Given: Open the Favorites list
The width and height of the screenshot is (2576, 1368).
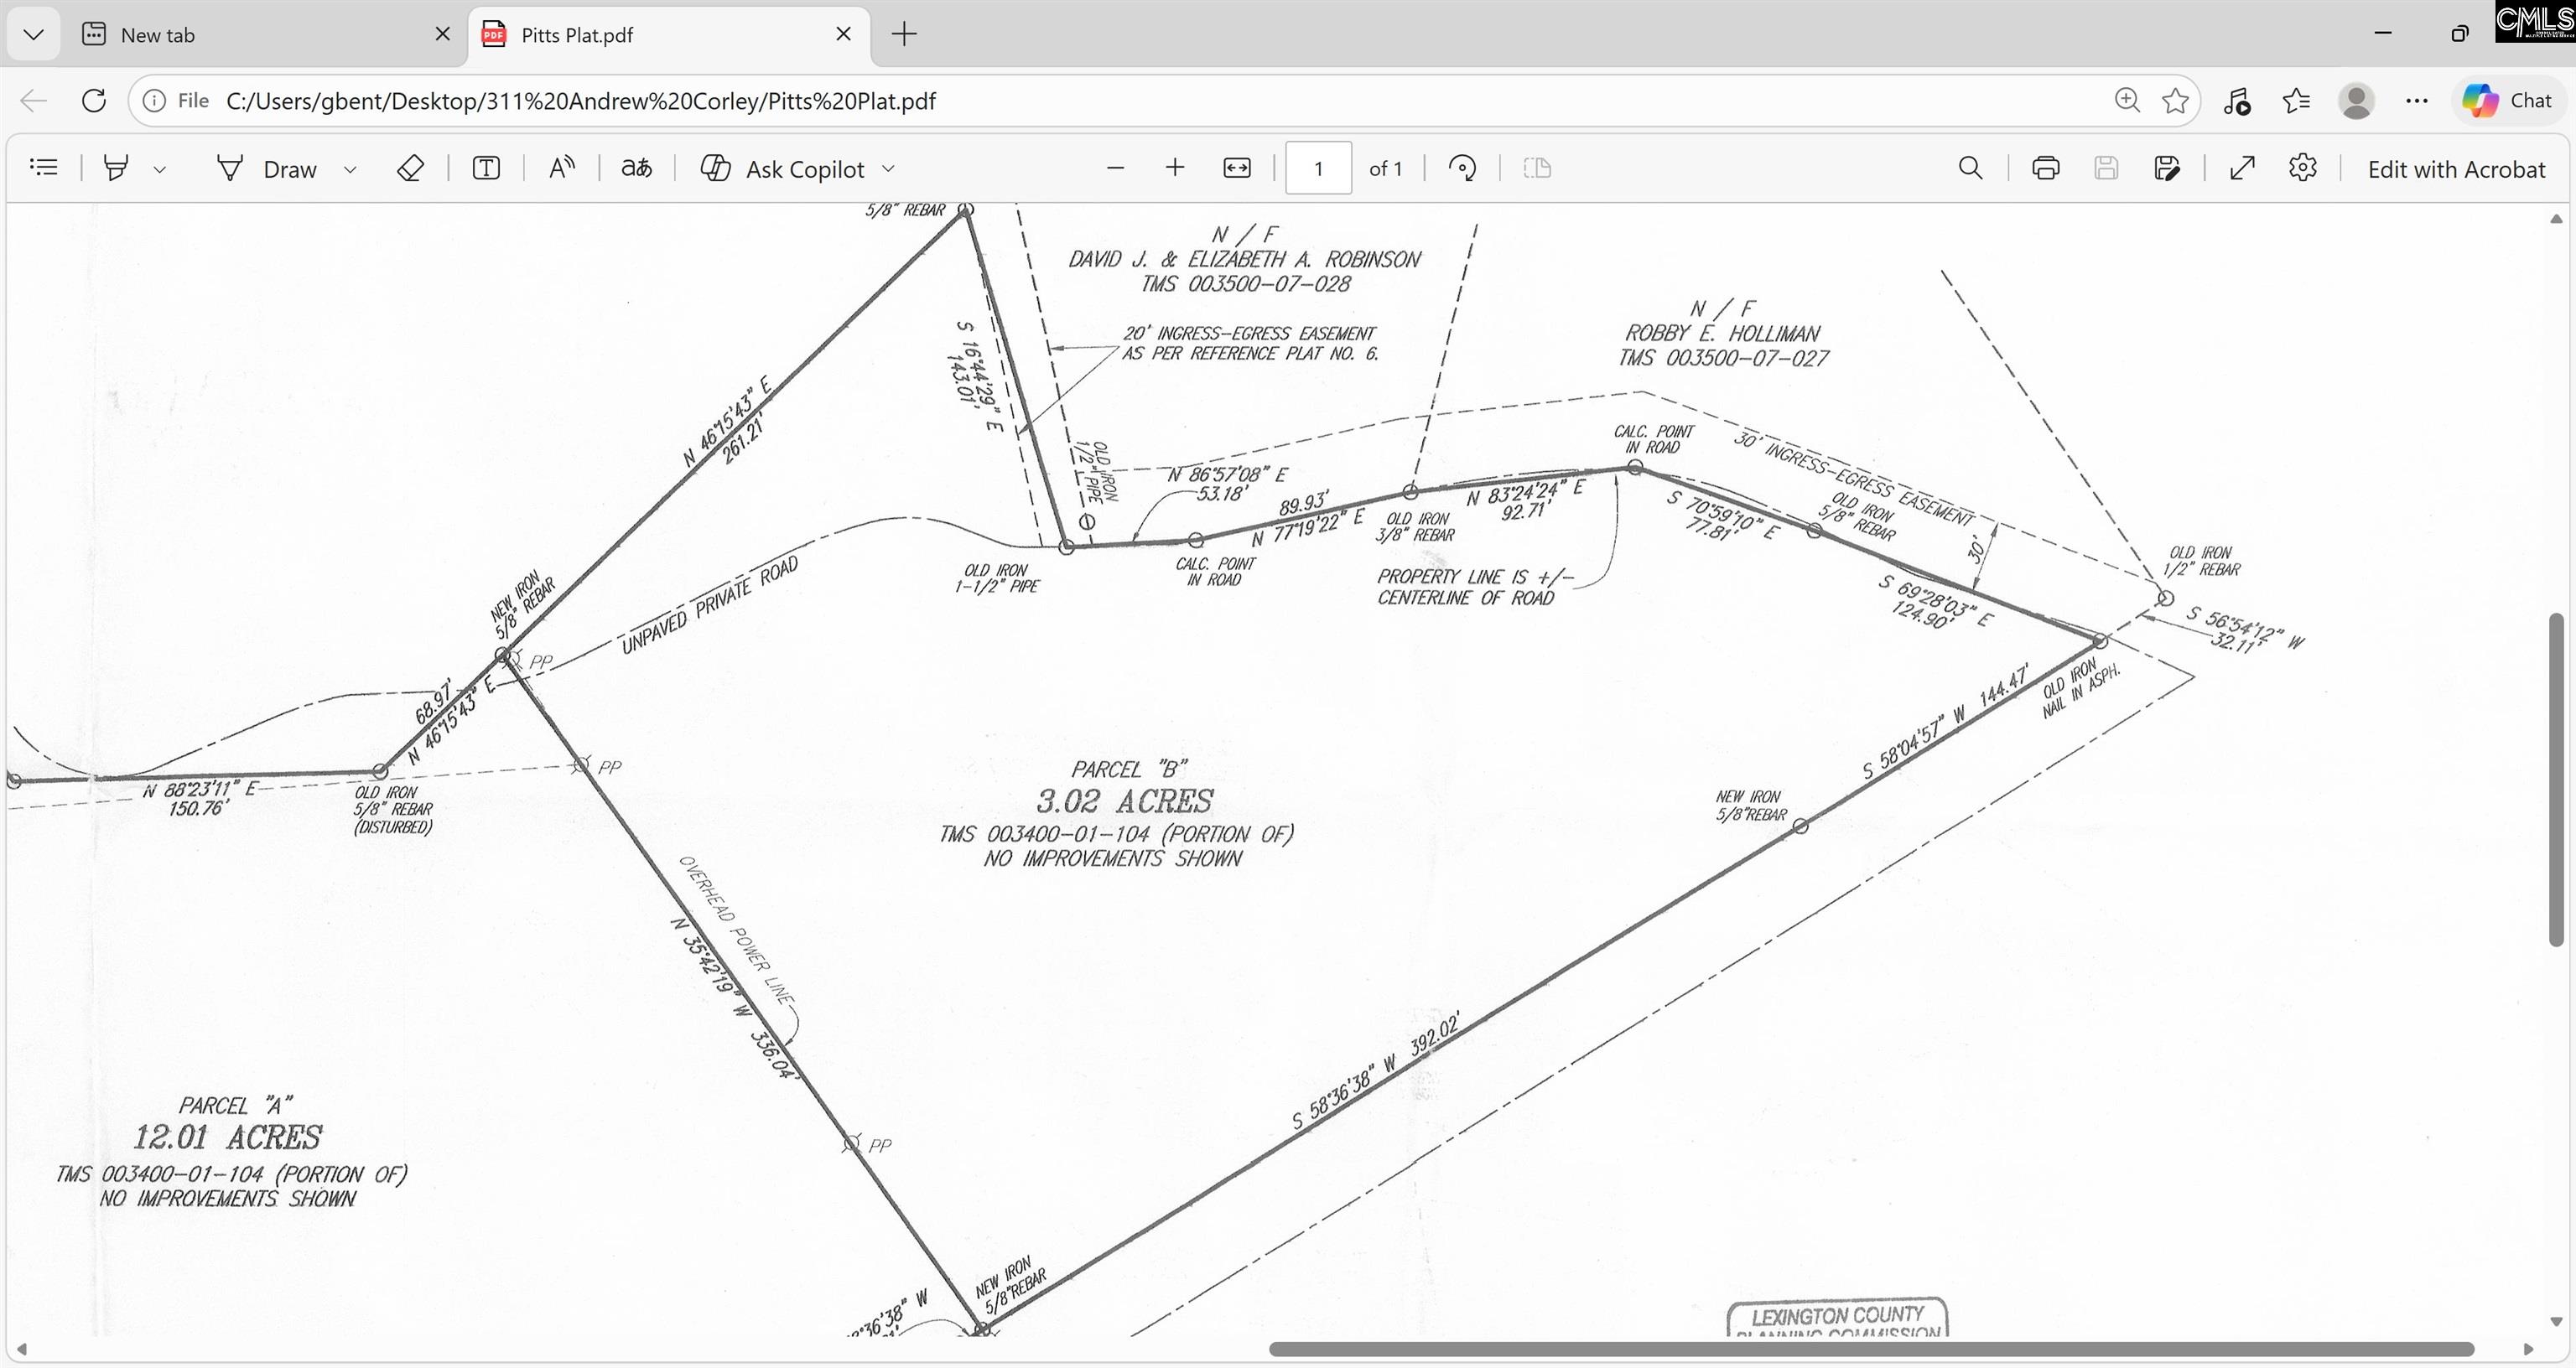Looking at the screenshot, I should 2297,100.
